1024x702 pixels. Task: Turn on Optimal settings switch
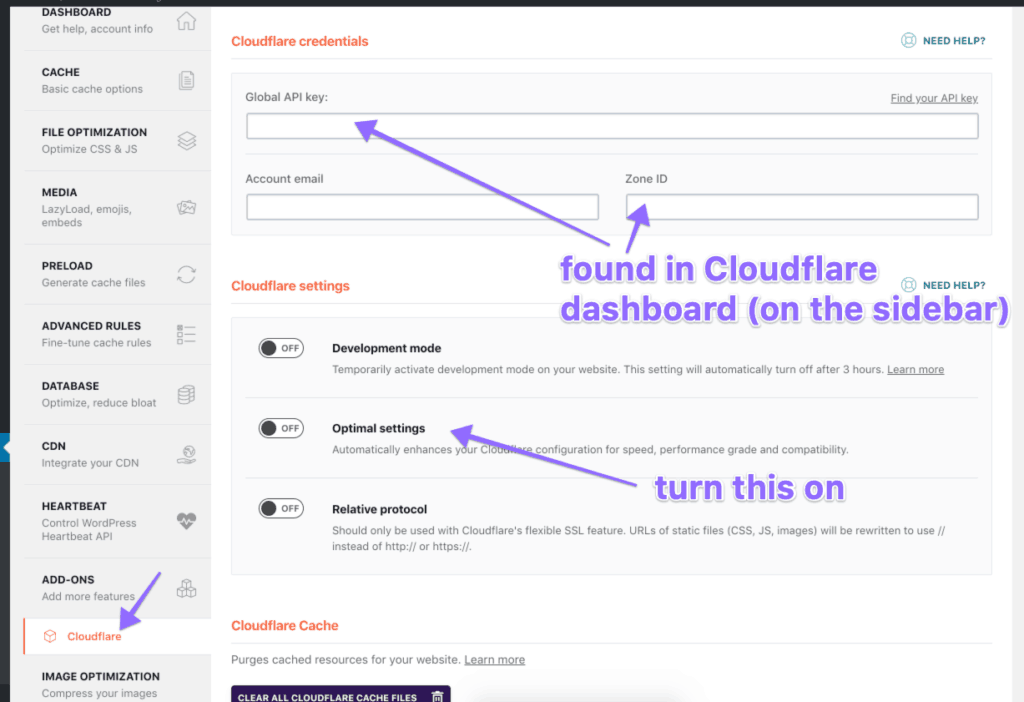click(281, 428)
